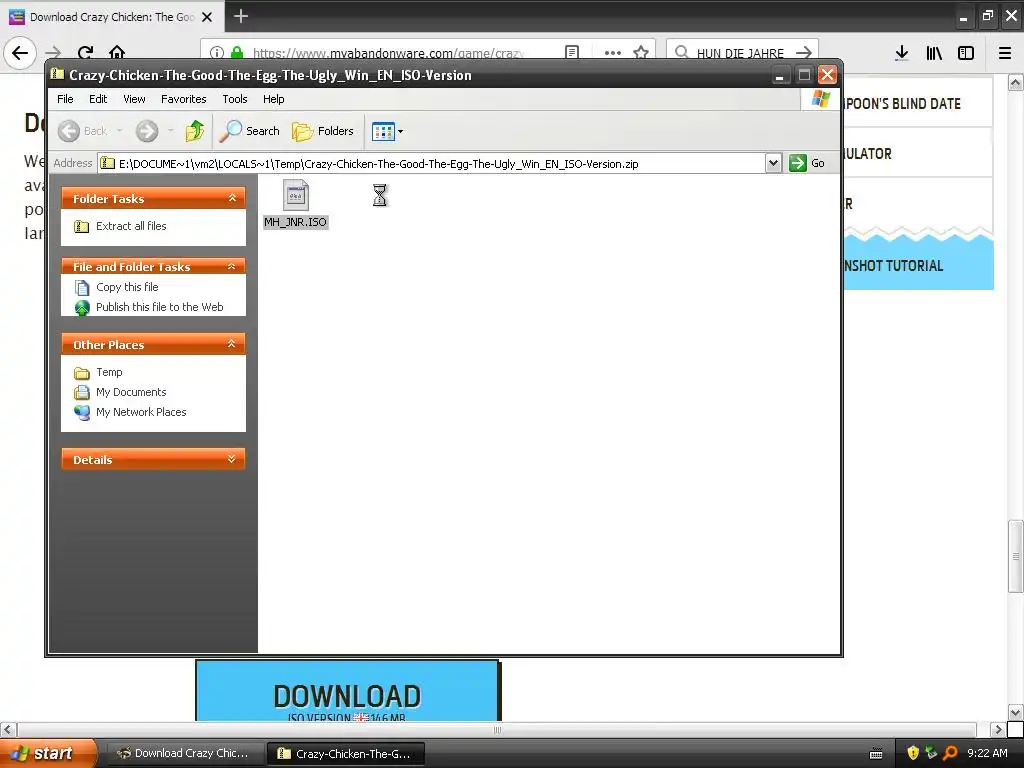Screen dimensions: 1024x768
Task: Click the Up folder toolbar icon
Action: point(195,131)
